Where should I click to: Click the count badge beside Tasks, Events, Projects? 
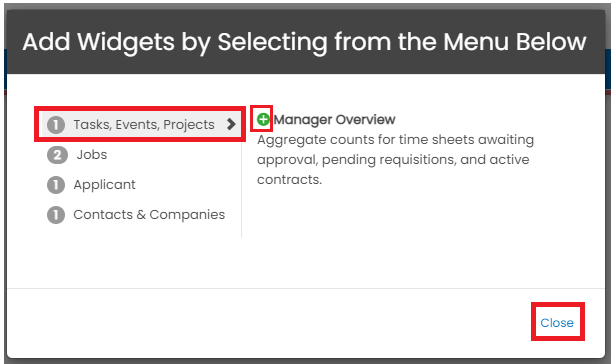(56, 125)
